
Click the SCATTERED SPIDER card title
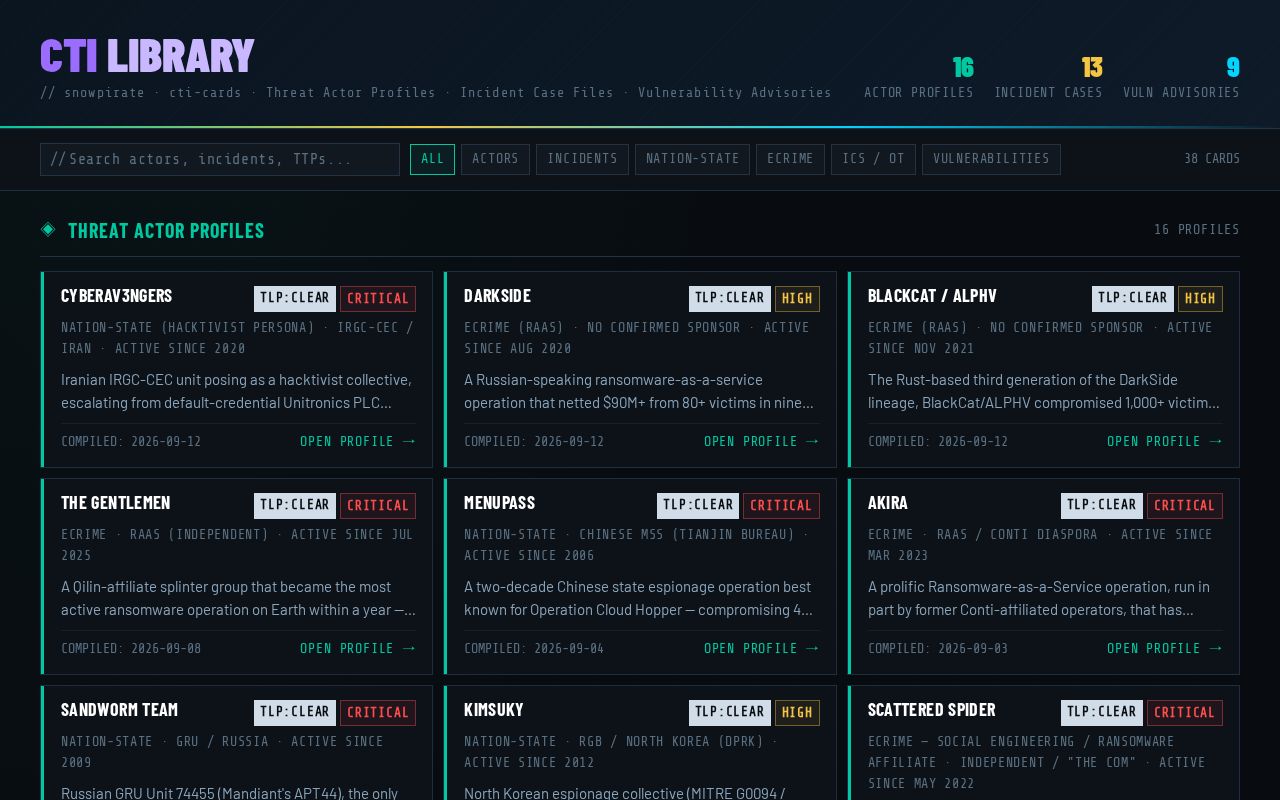click(931, 710)
